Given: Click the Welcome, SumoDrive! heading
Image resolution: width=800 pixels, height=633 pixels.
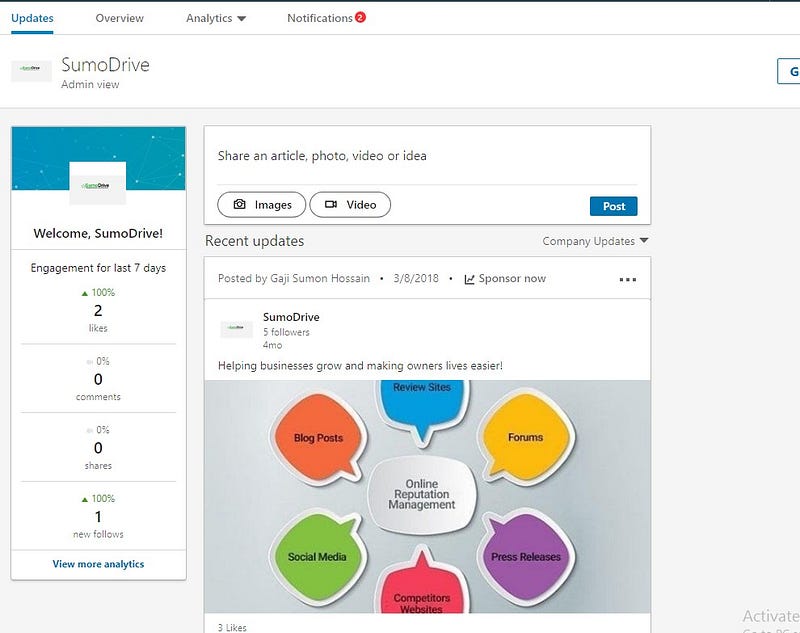Looking at the screenshot, I should coord(98,234).
